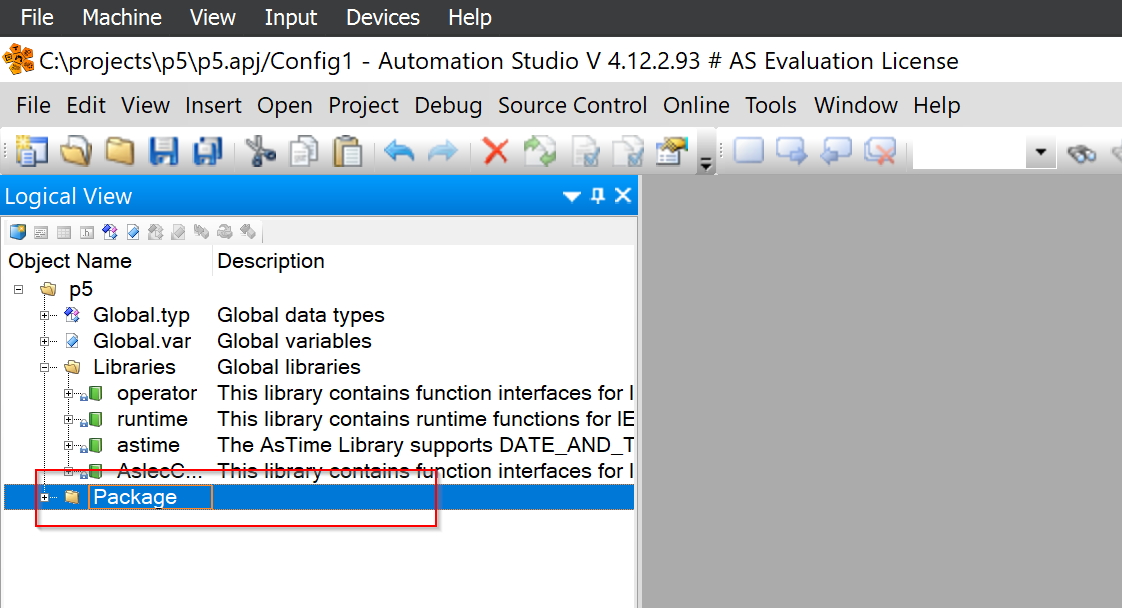Image resolution: width=1122 pixels, height=608 pixels.
Task: Click the New Project toolbar icon
Action: pos(31,151)
